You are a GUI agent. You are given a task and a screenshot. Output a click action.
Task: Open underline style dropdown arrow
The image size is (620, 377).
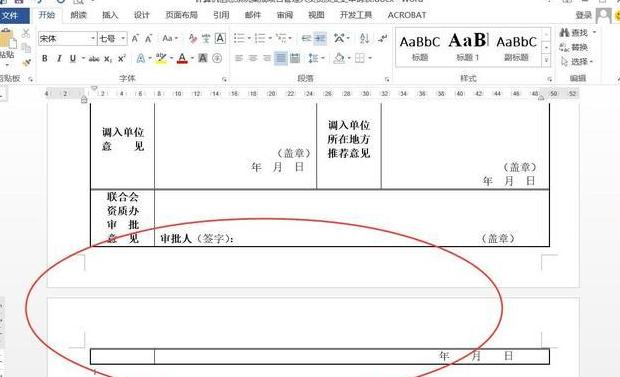click(83, 59)
